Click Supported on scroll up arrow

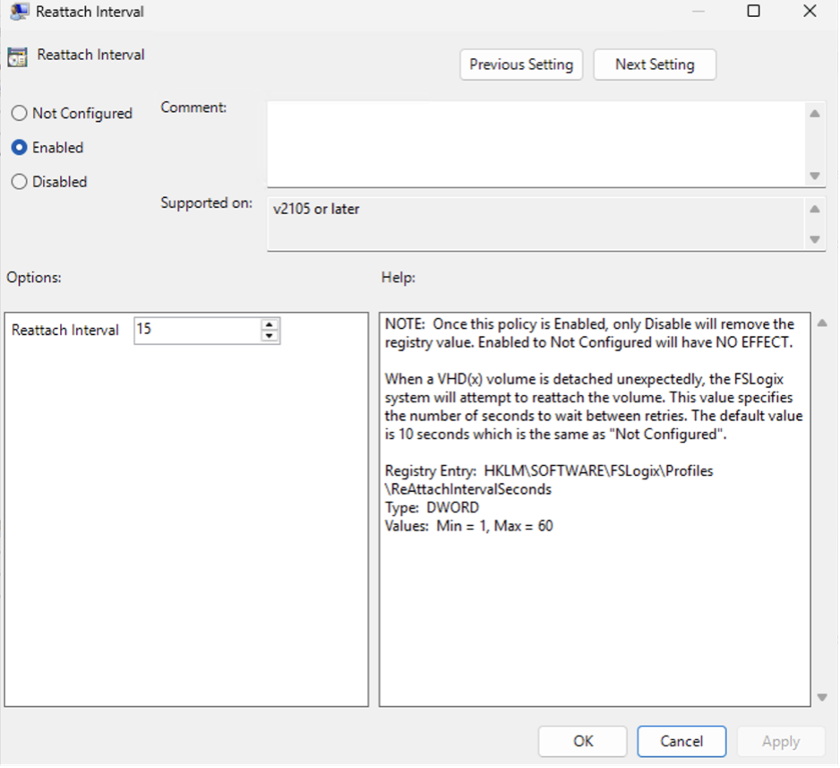pyautogui.click(x=815, y=209)
